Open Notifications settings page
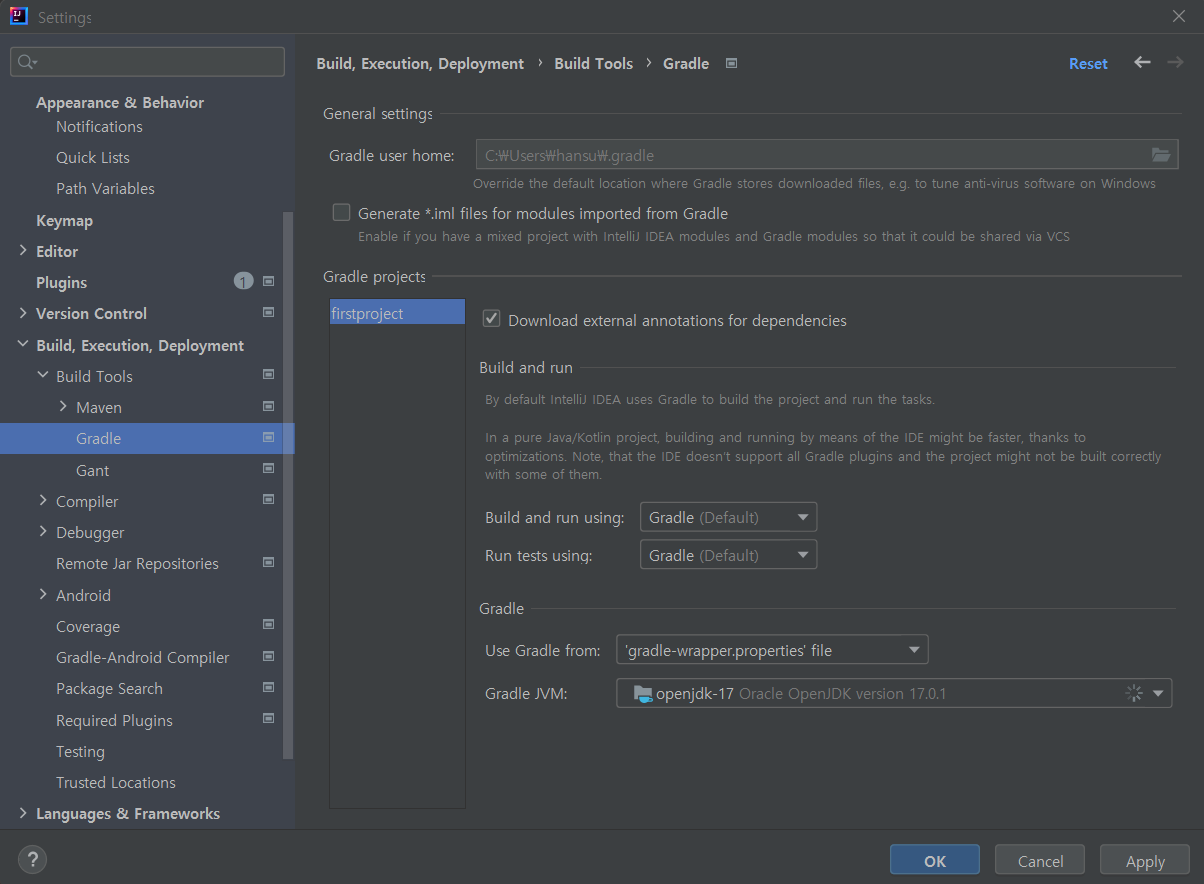This screenshot has width=1204, height=884. (x=99, y=126)
